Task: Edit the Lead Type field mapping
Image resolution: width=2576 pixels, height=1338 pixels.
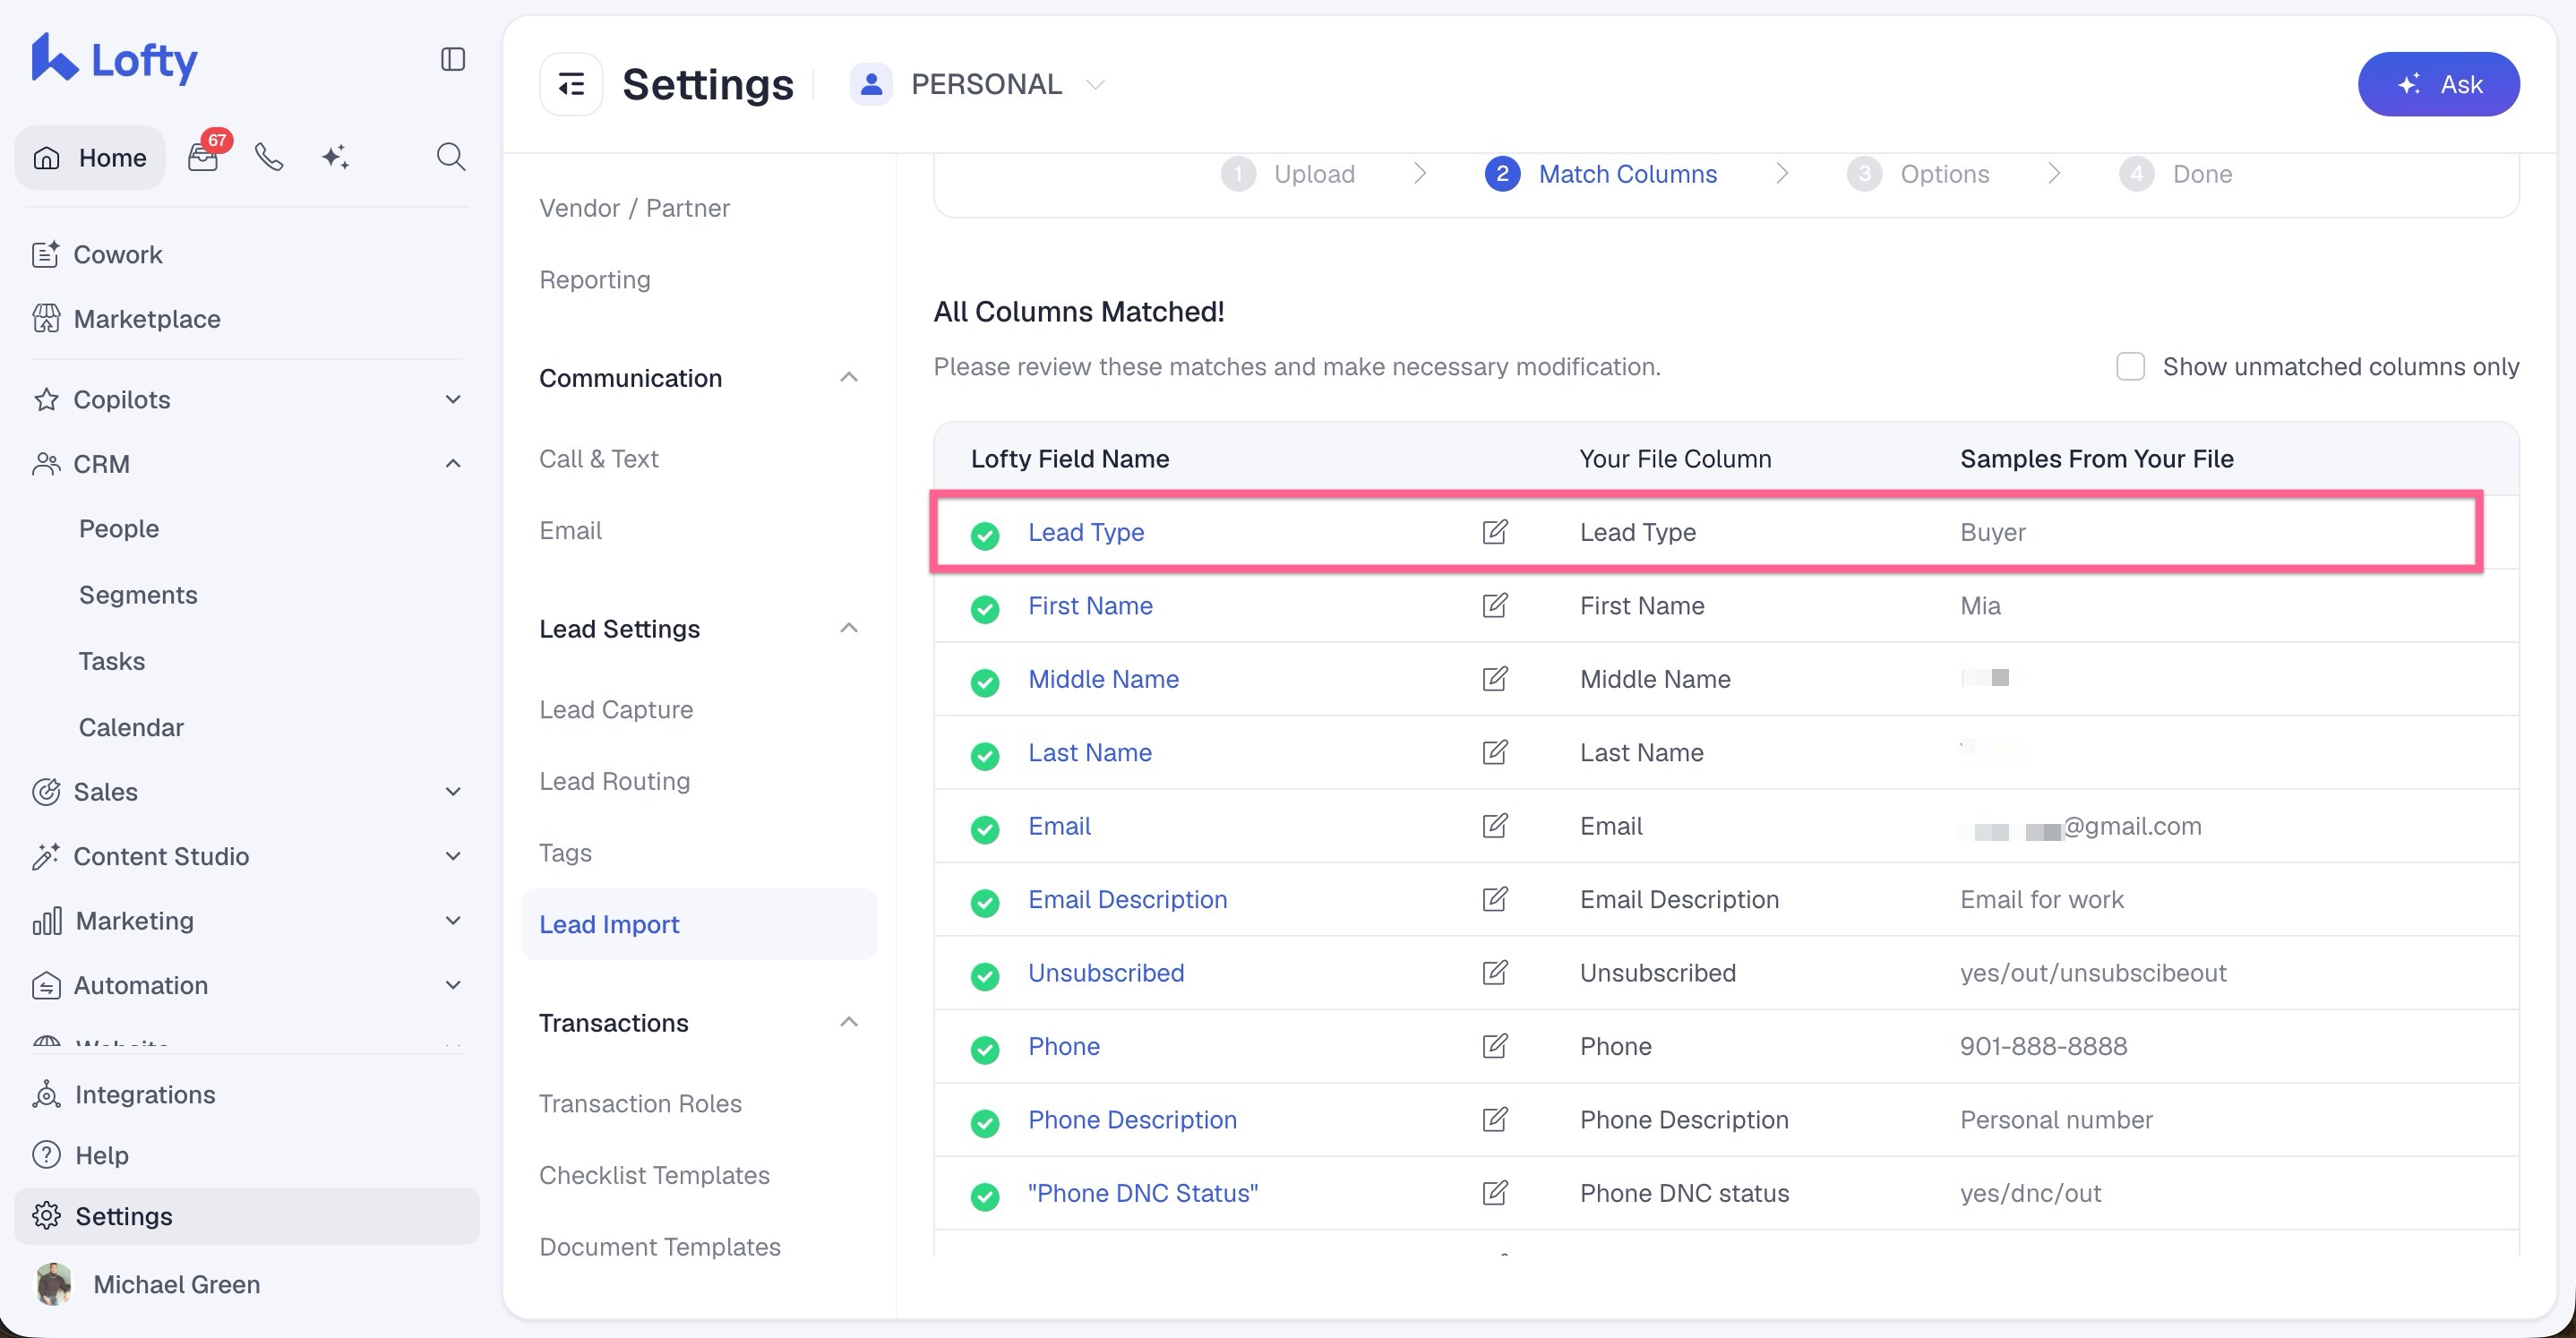Action: point(1494,532)
